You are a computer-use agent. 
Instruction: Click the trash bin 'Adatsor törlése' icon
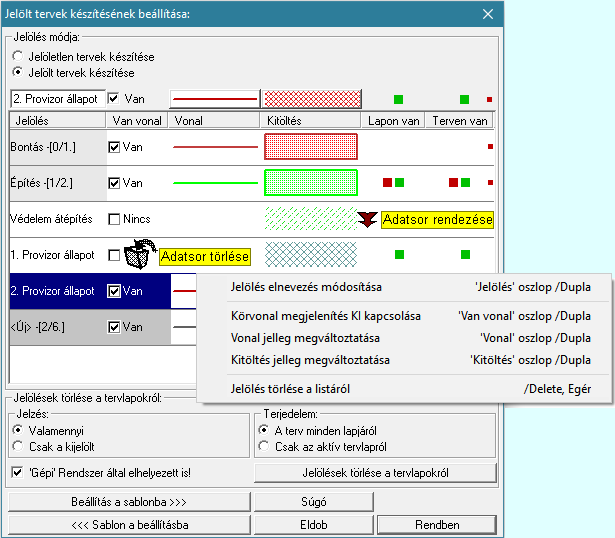click(136, 255)
